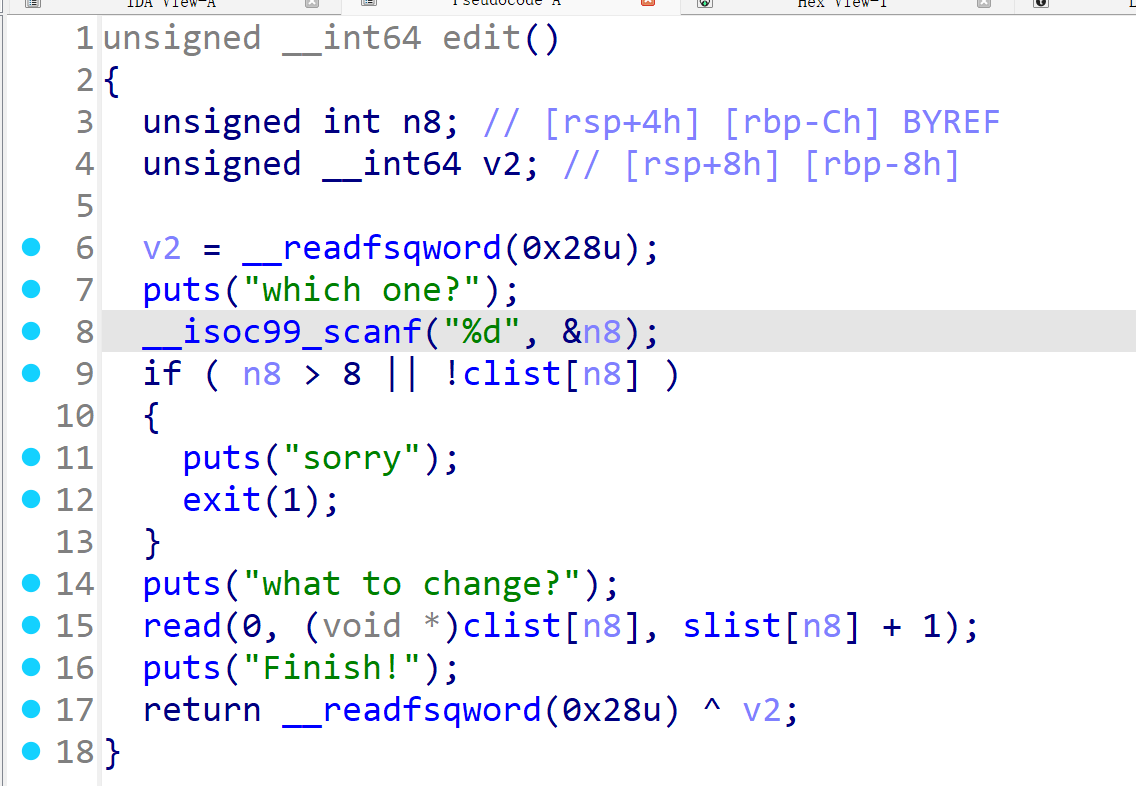1136x786 pixels.
Task: Click the Hex View-1 tab icon
Action: click(705, 3)
